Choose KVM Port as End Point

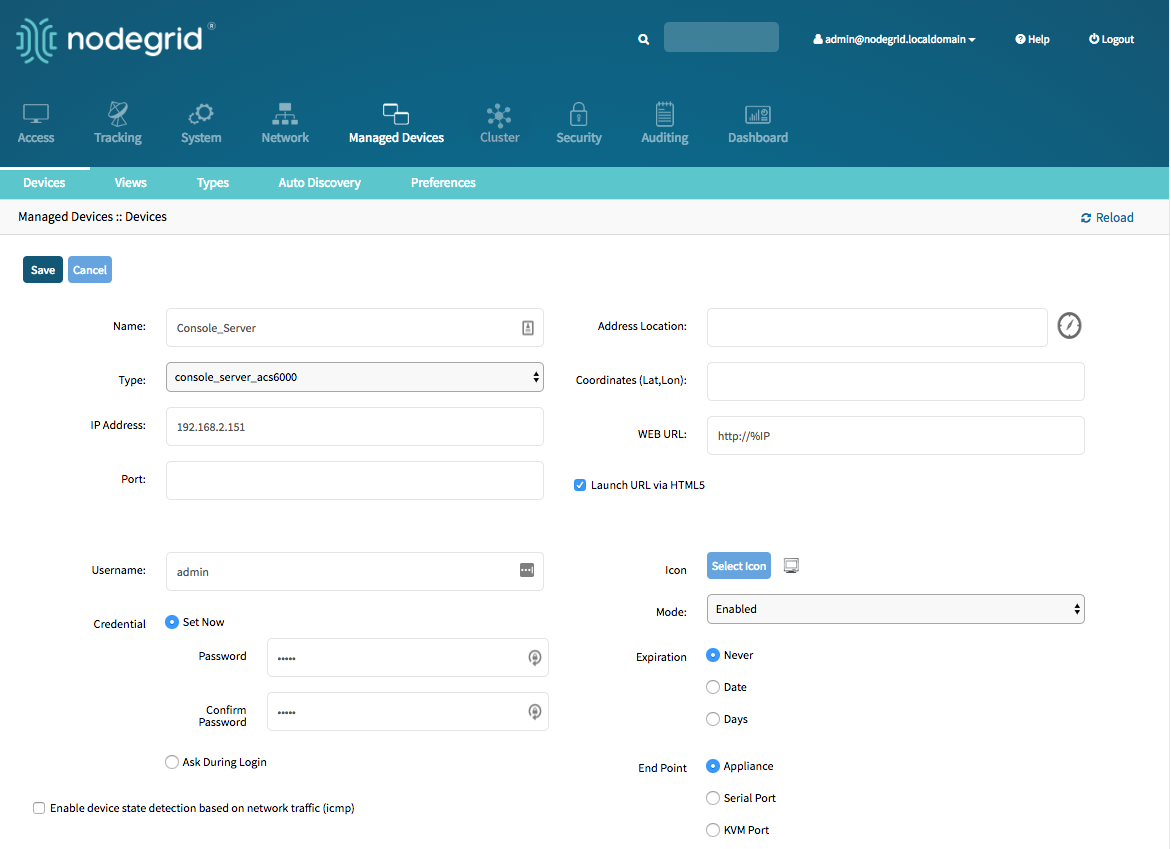tap(713, 830)
